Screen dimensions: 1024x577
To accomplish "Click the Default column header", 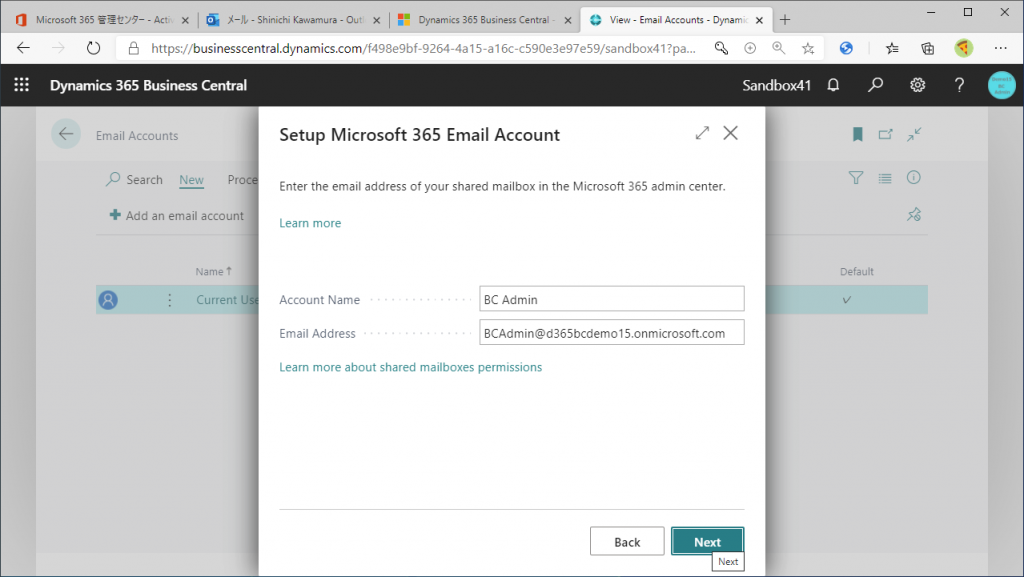I will pos(856,271).
